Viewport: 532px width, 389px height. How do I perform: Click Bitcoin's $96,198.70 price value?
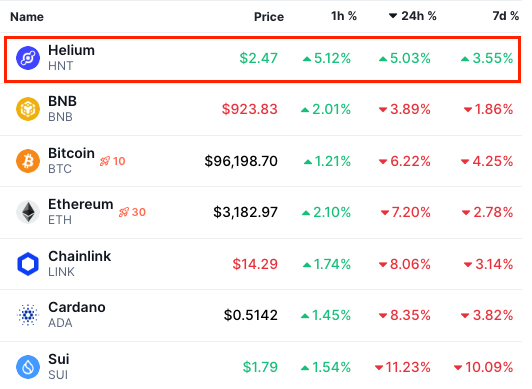tap(241, 161)
